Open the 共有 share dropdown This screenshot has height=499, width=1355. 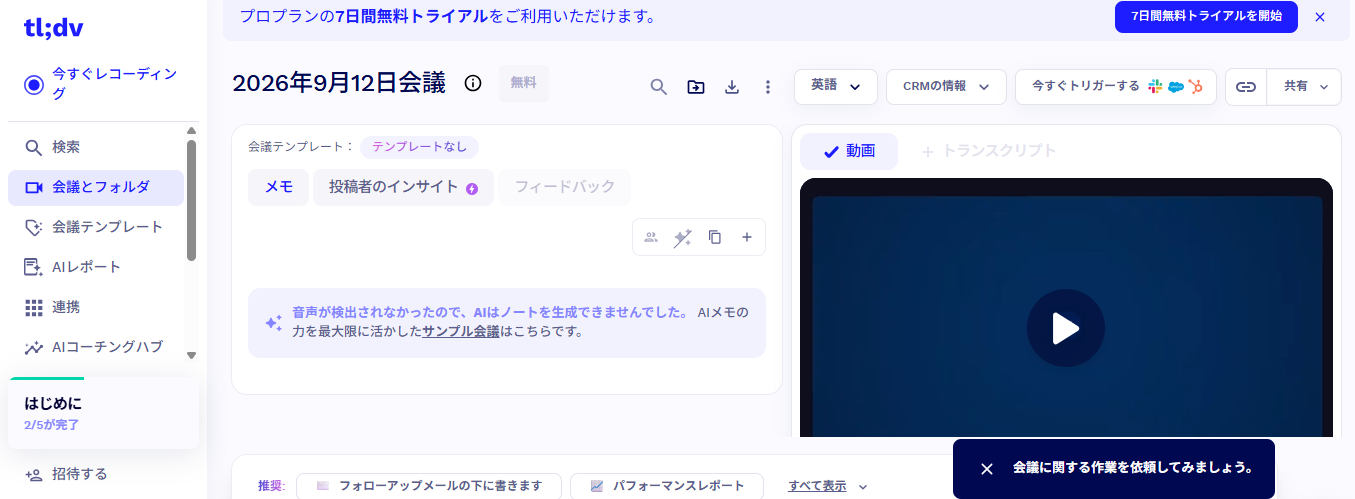click(x=1304, y=87)
